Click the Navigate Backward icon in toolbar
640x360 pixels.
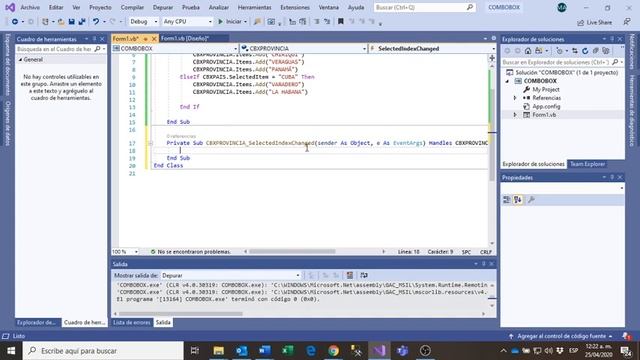click(x=15, y=22)
